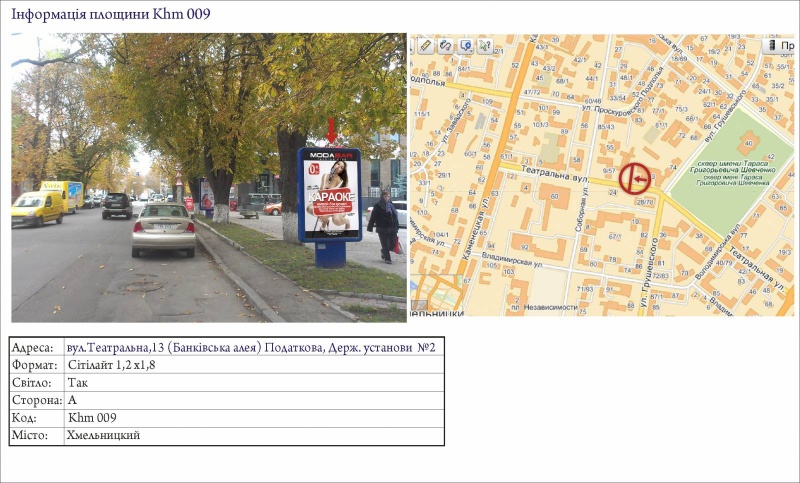
Task: Click the address cell вул.Театральна,13
Action: coord(250,347)
